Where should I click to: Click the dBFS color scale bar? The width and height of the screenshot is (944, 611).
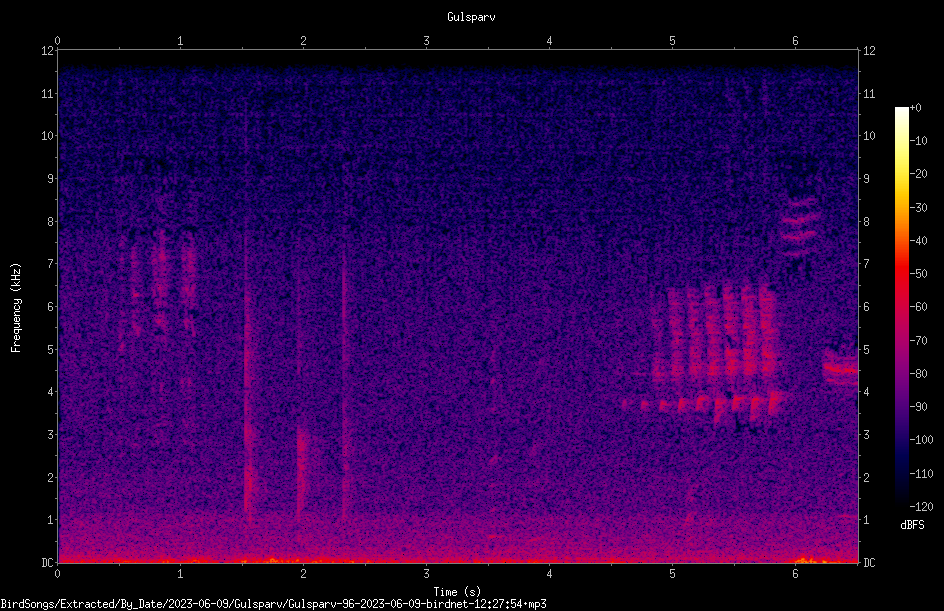click(x=901, y=307)
